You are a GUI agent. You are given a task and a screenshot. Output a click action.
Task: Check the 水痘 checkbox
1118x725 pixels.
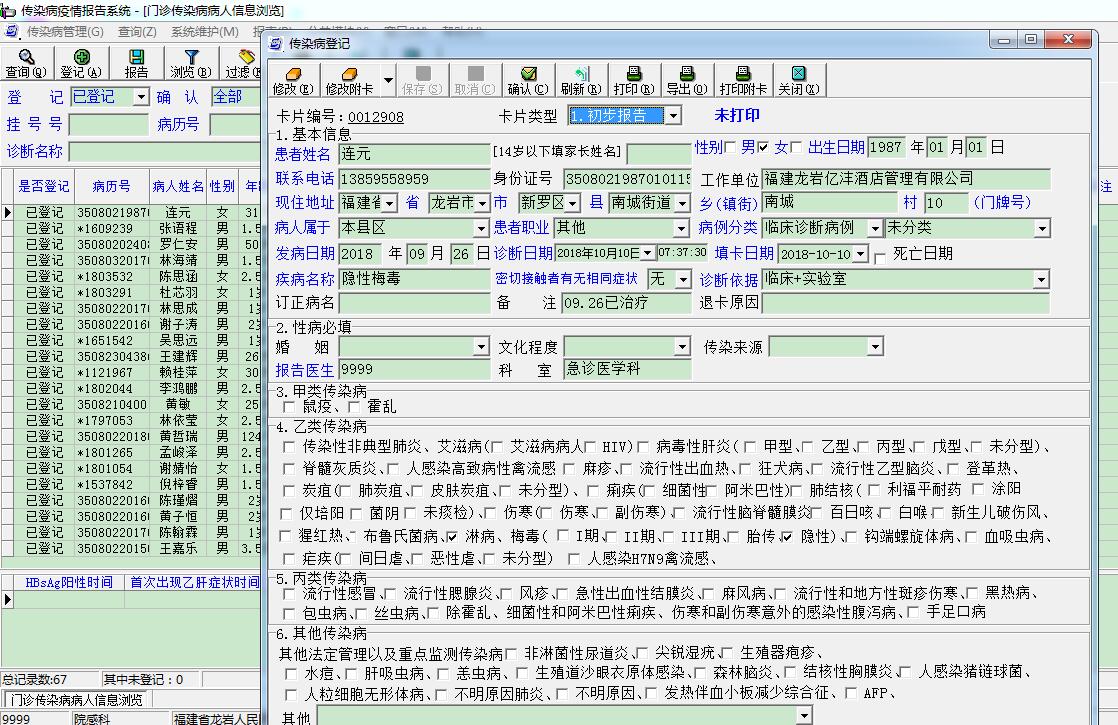click(x=290, y=672)
